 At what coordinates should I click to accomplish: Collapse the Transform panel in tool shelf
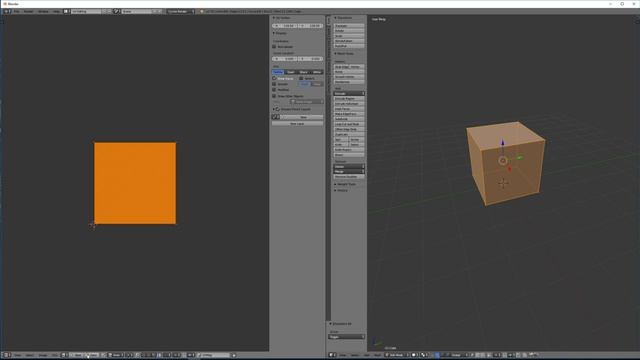[343, 18]
